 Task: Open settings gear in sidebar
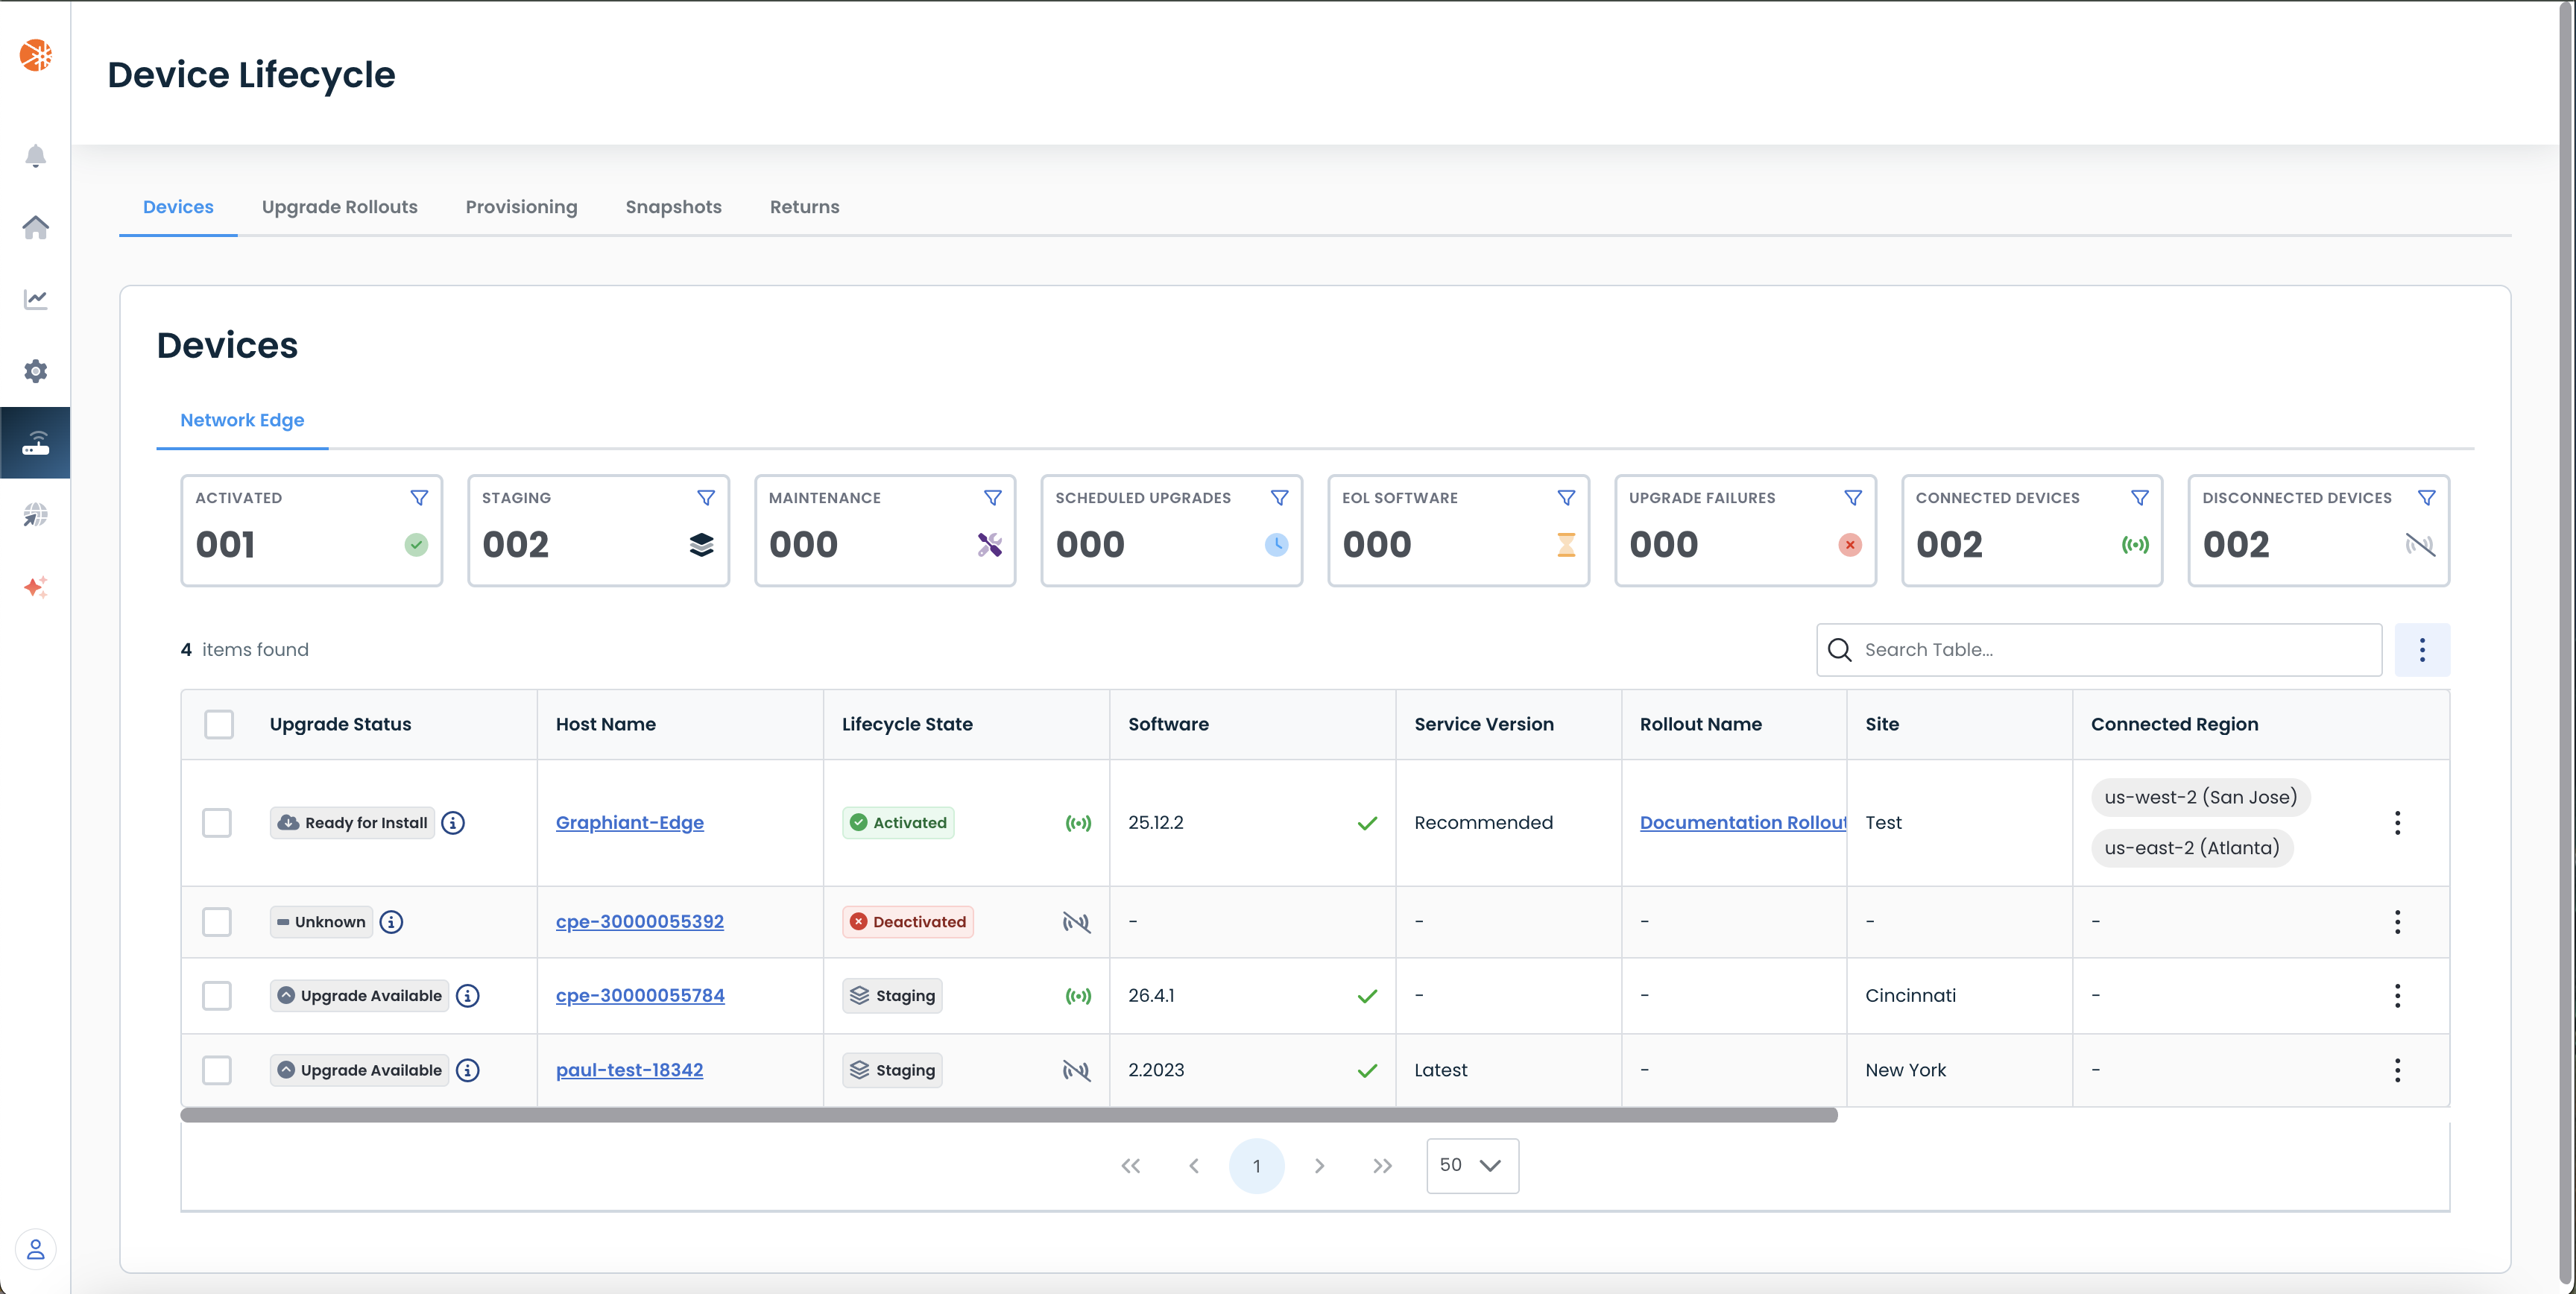pyautogui.click(x=35, y=371)
